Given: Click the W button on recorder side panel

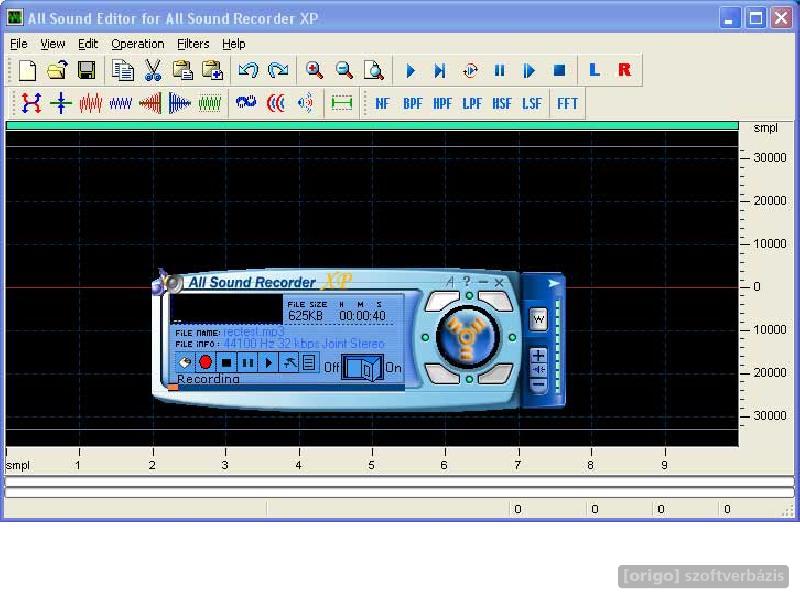Looking at the screenshot, I should [539, 320].
